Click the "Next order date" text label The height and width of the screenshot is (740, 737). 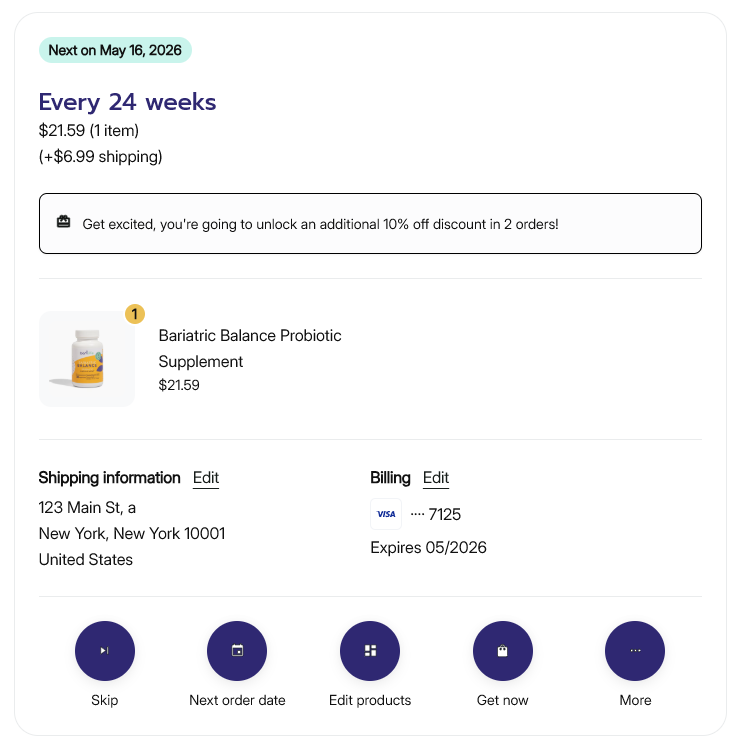[x=237, y=700]
